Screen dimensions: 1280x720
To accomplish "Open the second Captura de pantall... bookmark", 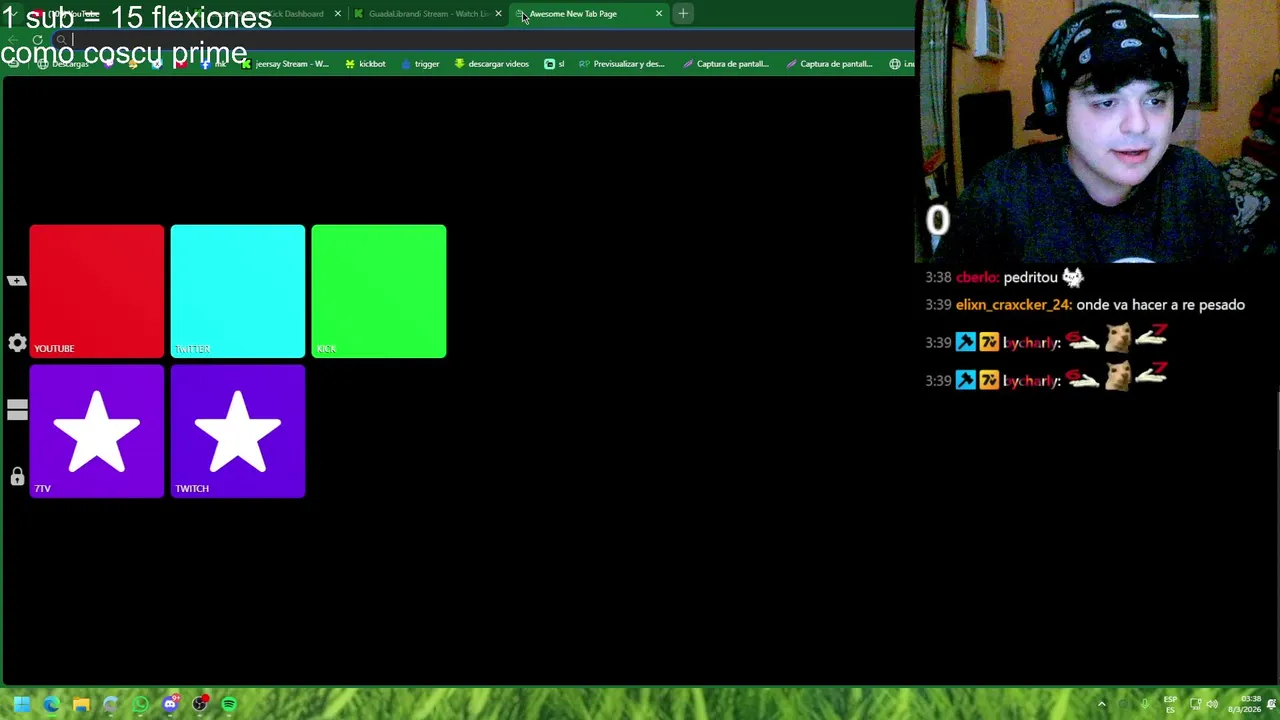I will (x=830, y=64).
